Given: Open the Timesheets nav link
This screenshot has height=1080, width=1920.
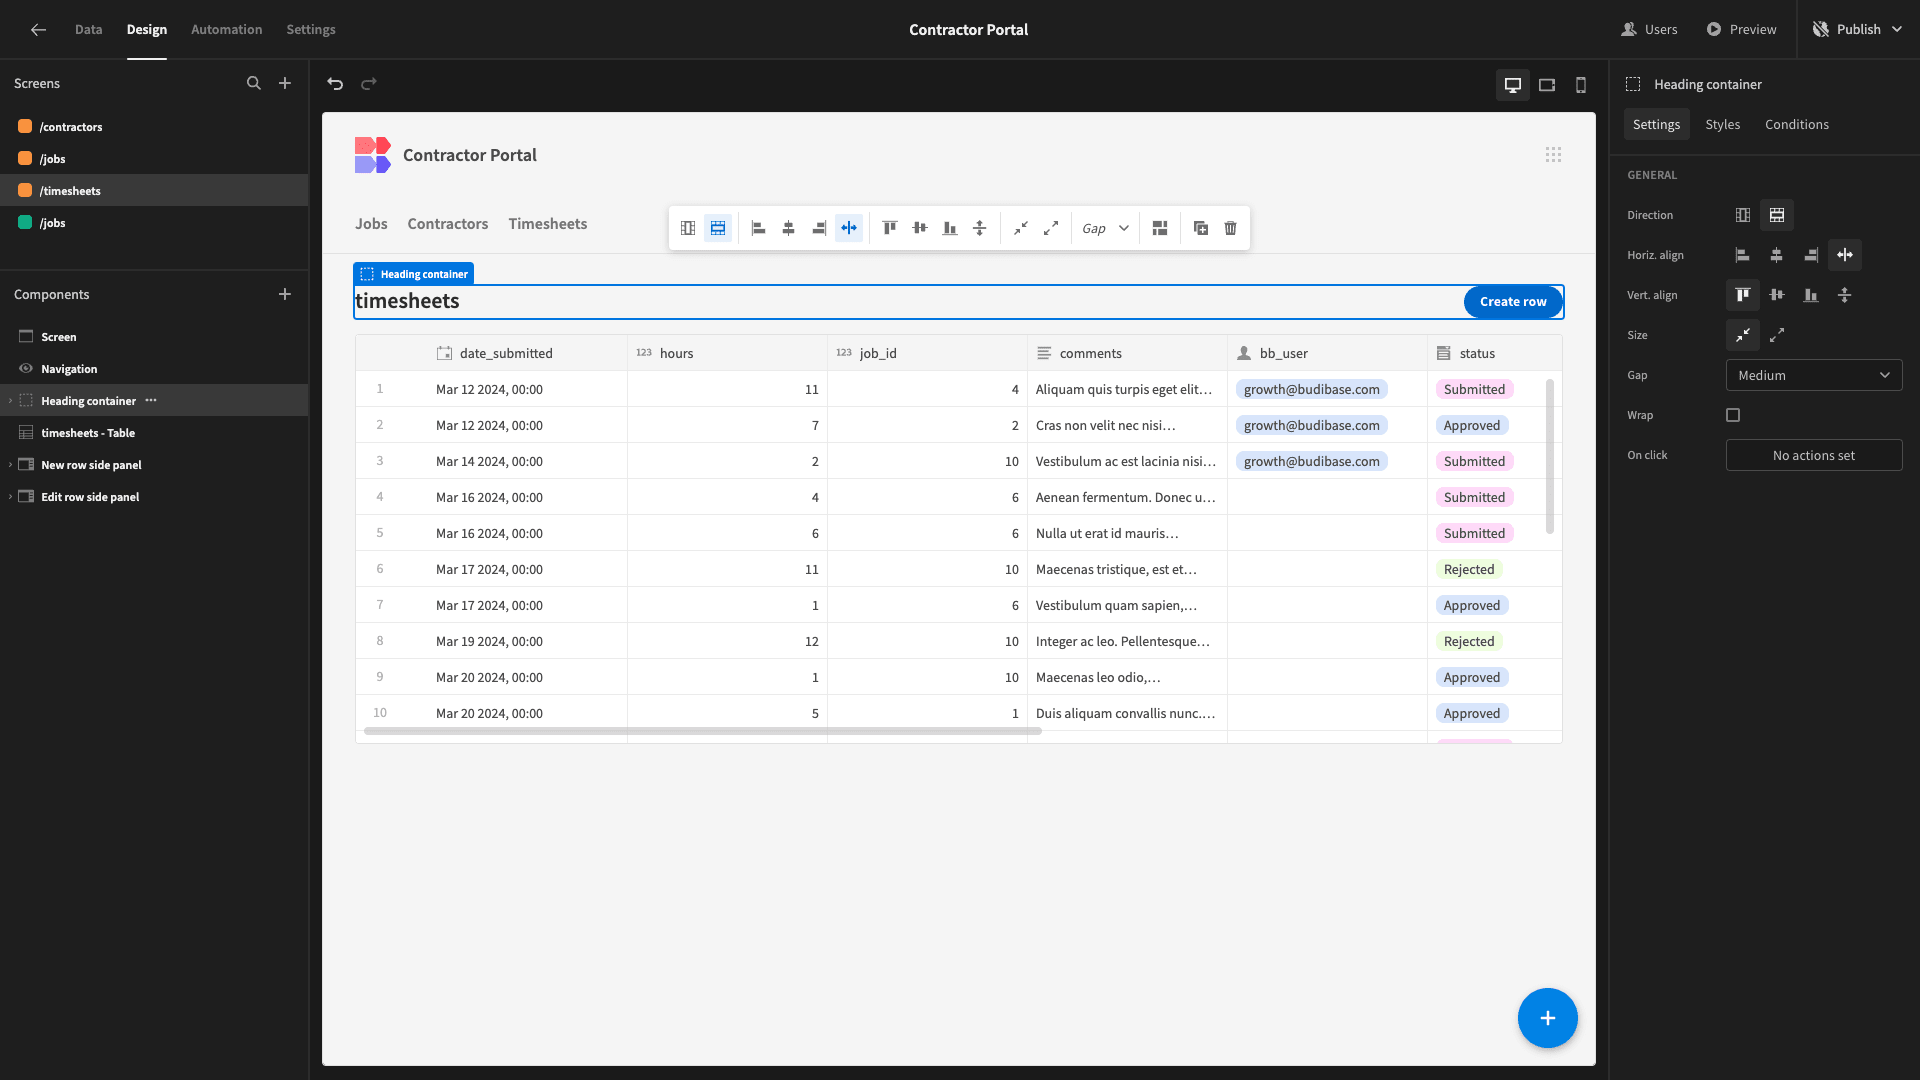Looking at the screenshot, I should click(x=548, y=224).
